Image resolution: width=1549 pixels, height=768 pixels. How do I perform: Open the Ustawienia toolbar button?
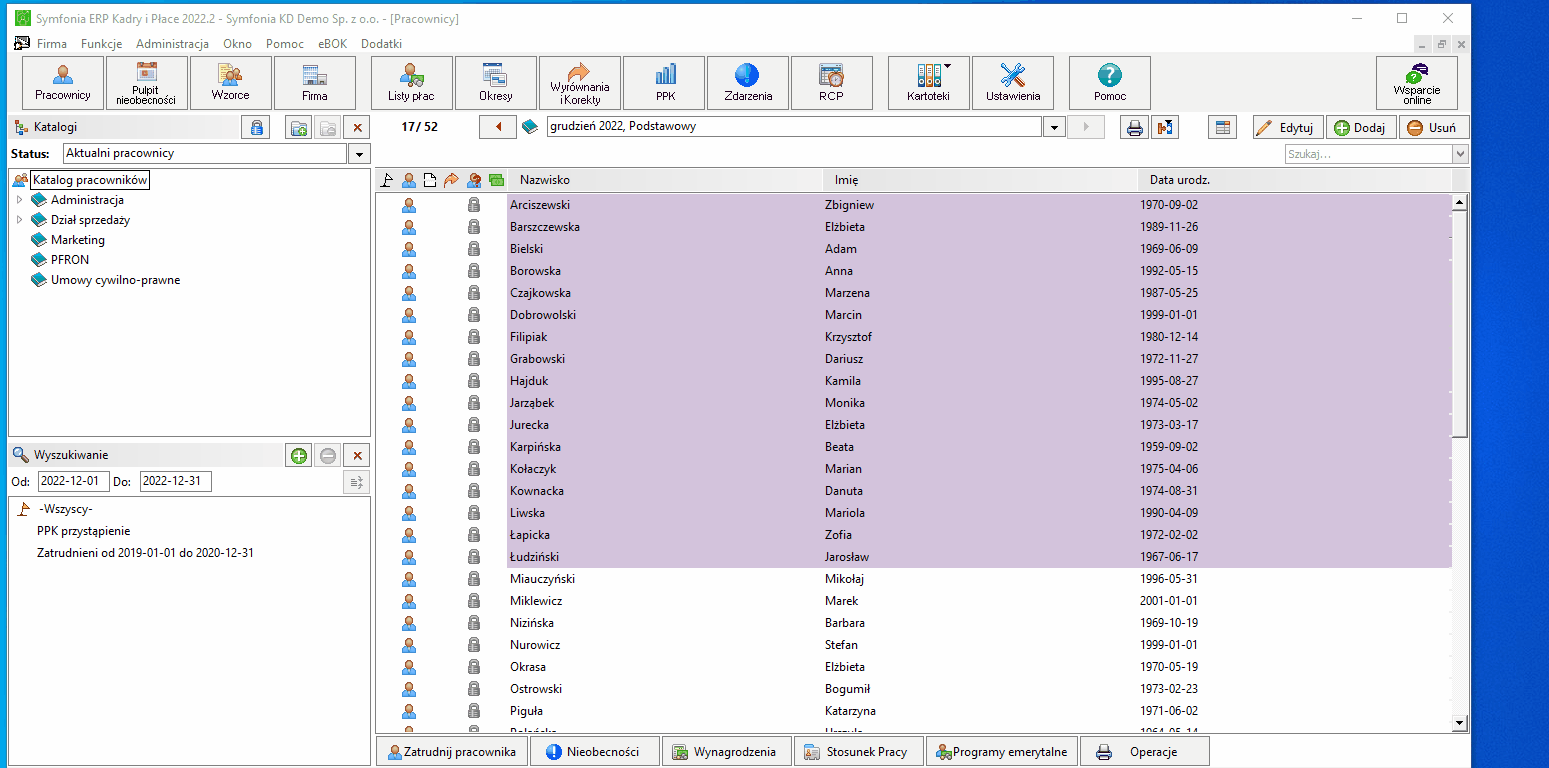(x=1013, y=83)
